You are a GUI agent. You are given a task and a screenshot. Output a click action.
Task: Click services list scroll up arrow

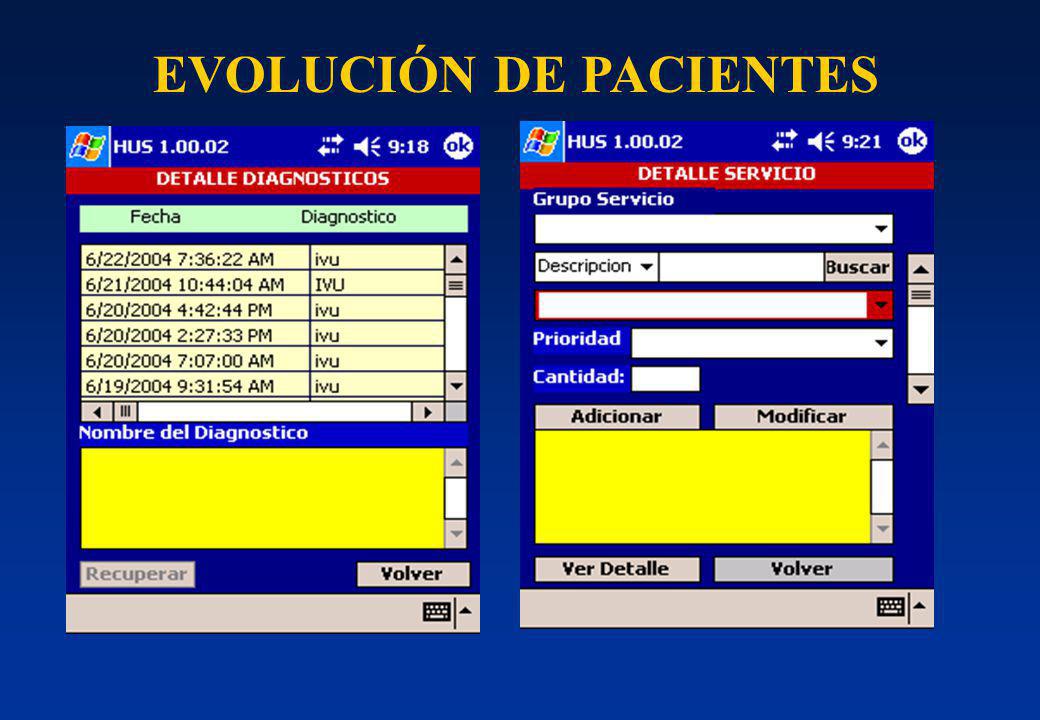[x=882, y=446]
